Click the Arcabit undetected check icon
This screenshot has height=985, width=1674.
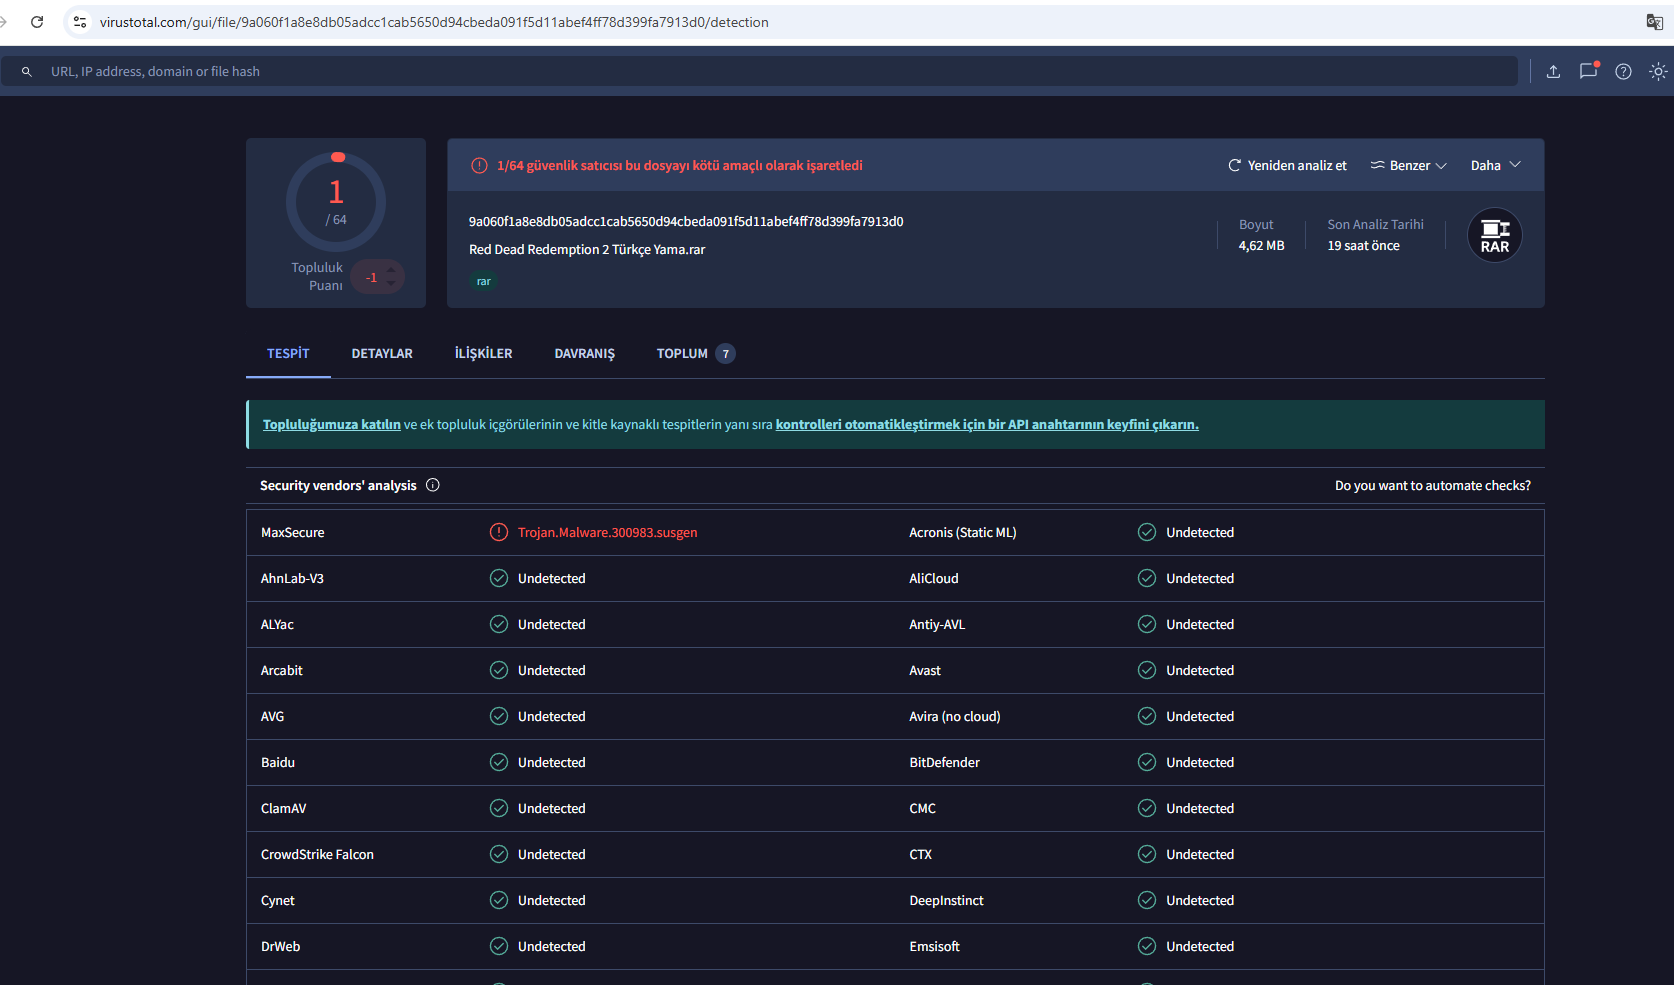click(x=499, y=670)
